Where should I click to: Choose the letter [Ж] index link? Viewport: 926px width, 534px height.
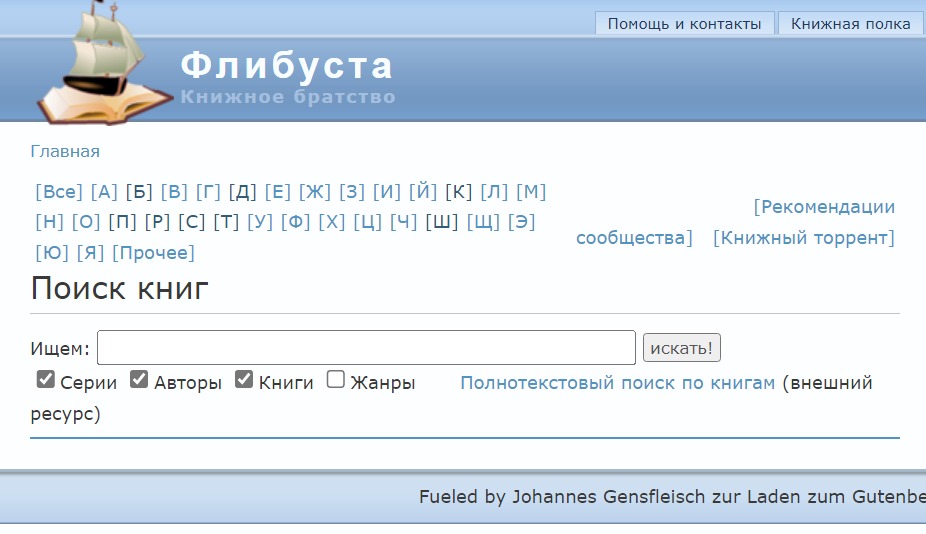(315, 192)
